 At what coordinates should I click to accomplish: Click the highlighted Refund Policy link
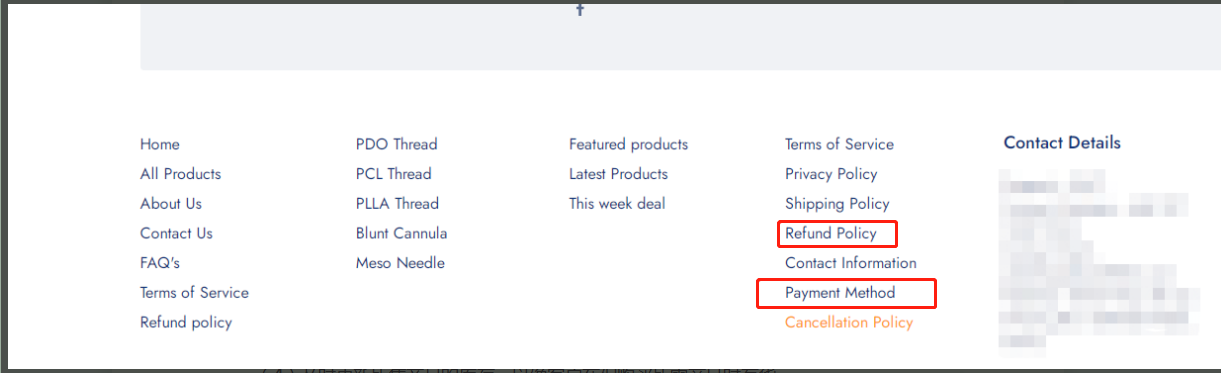[x=831, y=234]
